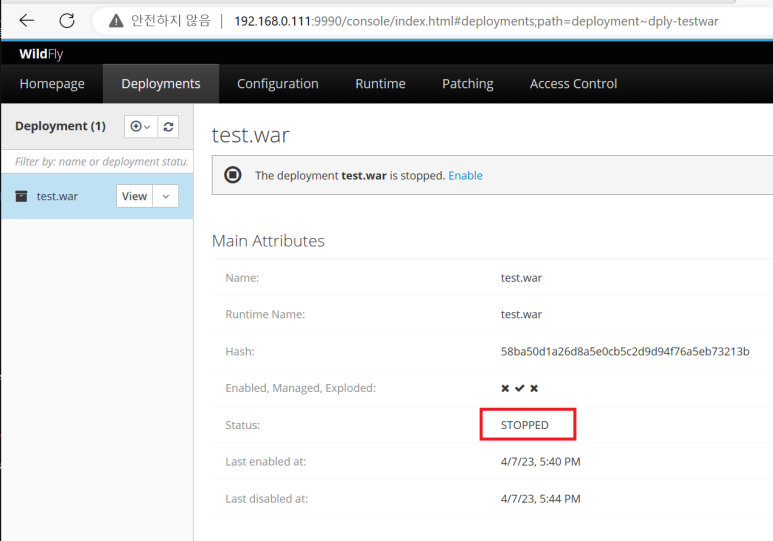Click the Exploded cross mark icon
Image resolution: width=773 pixels, height=541 pixels.
point(534,388)
